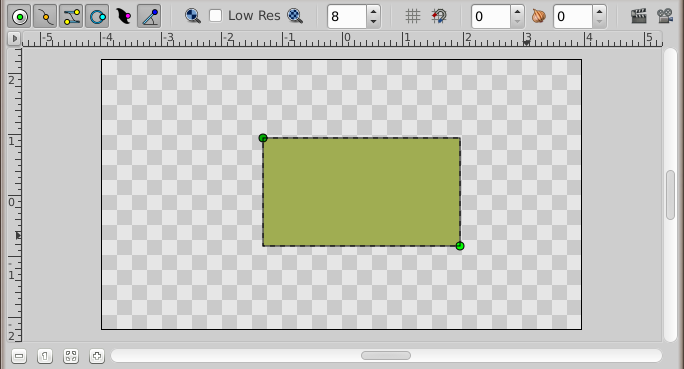Image resolution: width=684 pixels, height=369 pixels.
Task: Click the horizontal scrollbar thumb
Action: click(x=386, y=356)
